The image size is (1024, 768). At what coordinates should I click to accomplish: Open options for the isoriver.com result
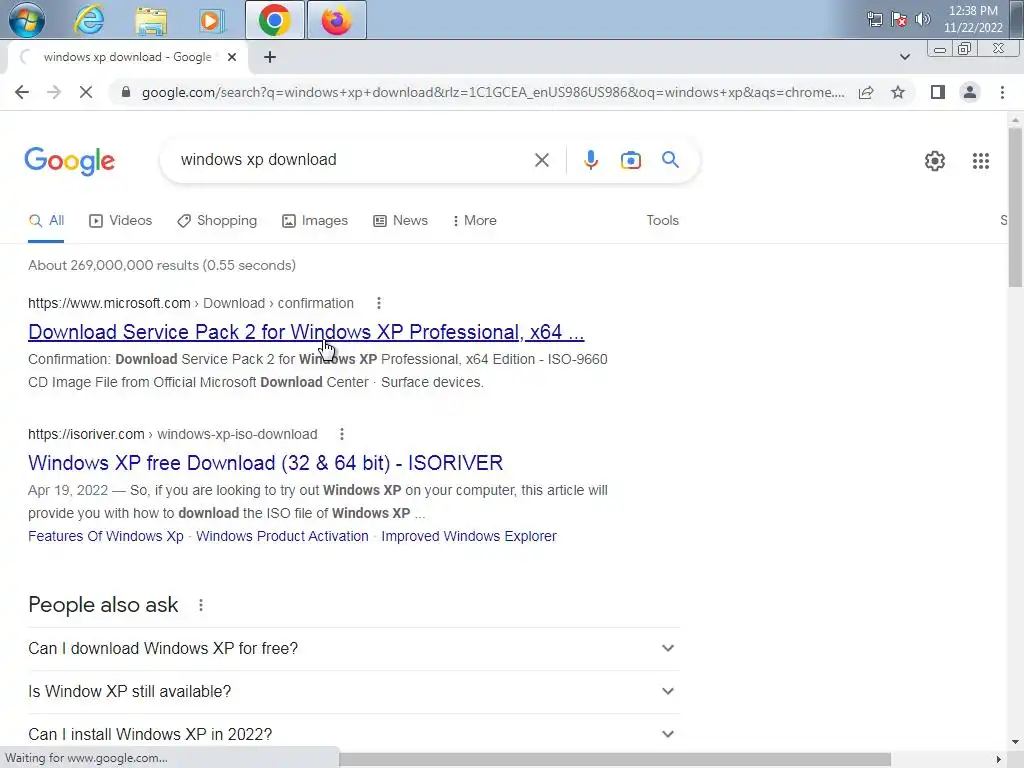342,434
